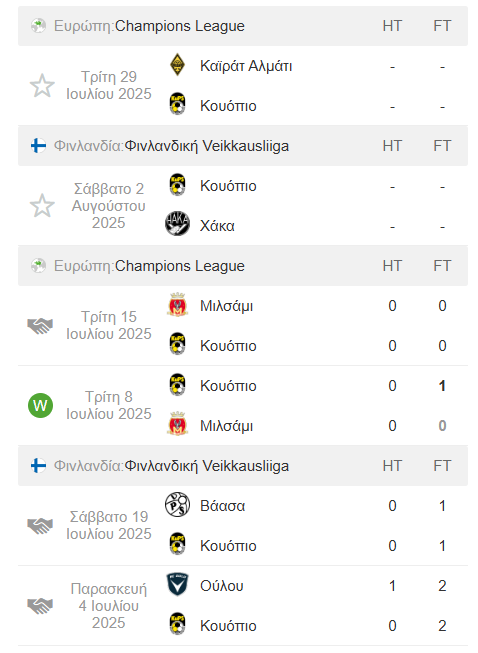This screenshot has width=478, height=653.
Task: Click the Finland flag in first Veikkausliiga header
Action: point(38,146)
